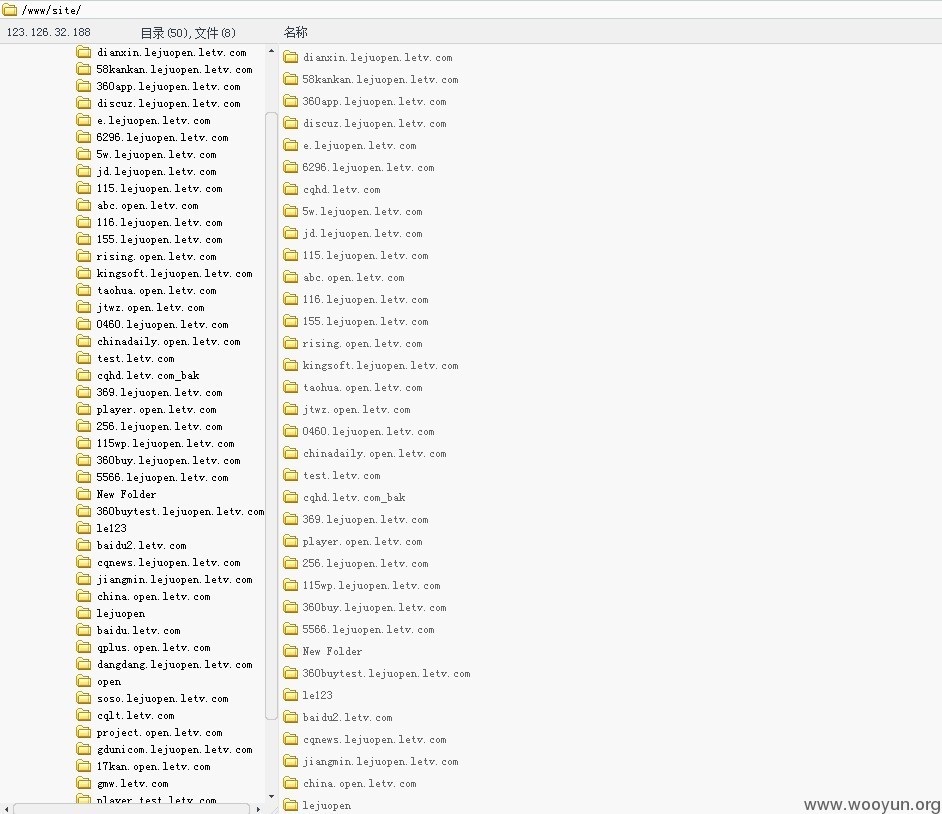Click left tree horizontal scrollbar thumb
This screenshot has width=942, height=814.
pos(132,809)
